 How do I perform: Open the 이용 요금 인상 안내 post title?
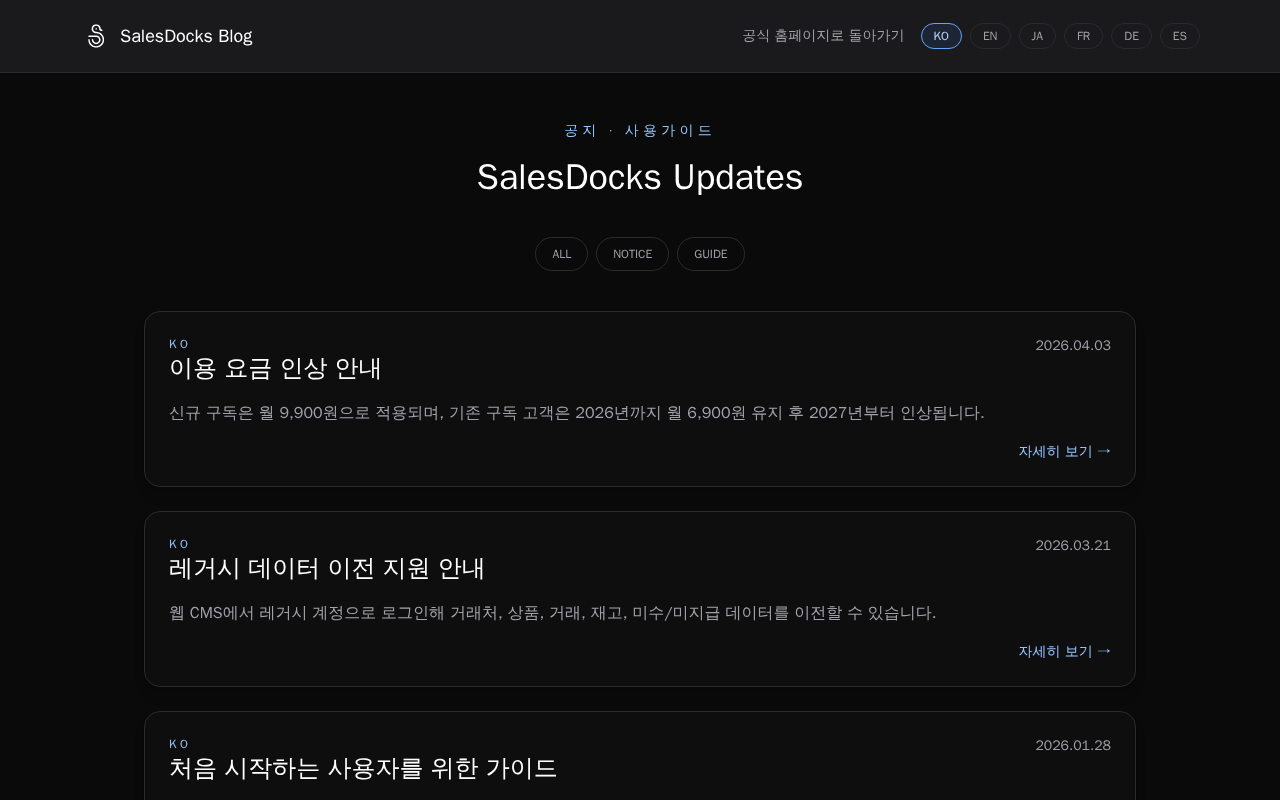275,368
